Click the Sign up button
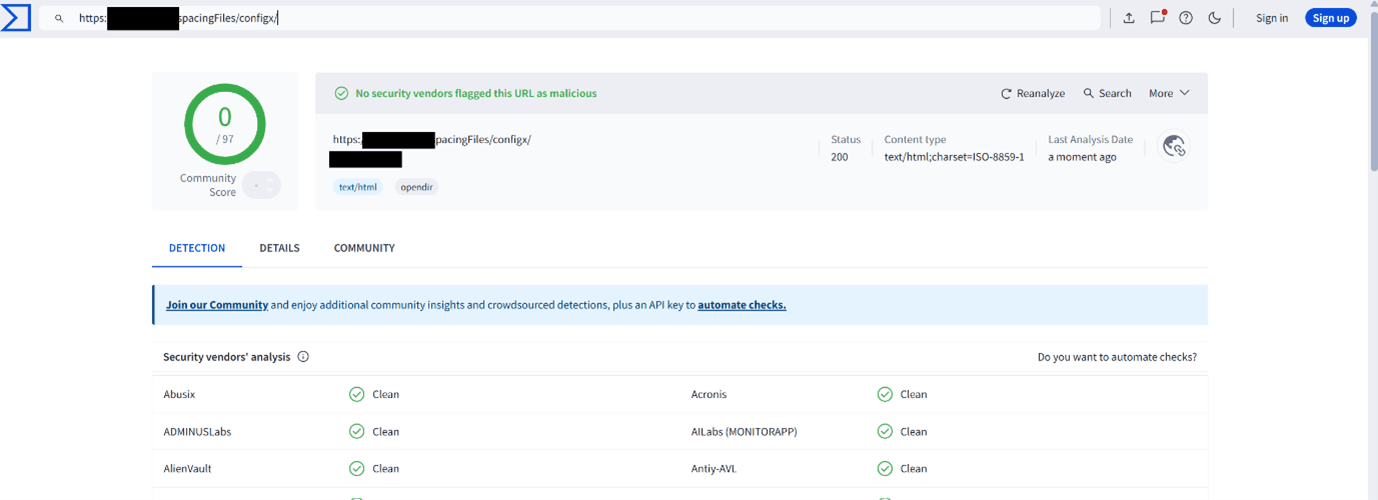The width and height of the screenshot is (1378, 500). pos(1331,18)
